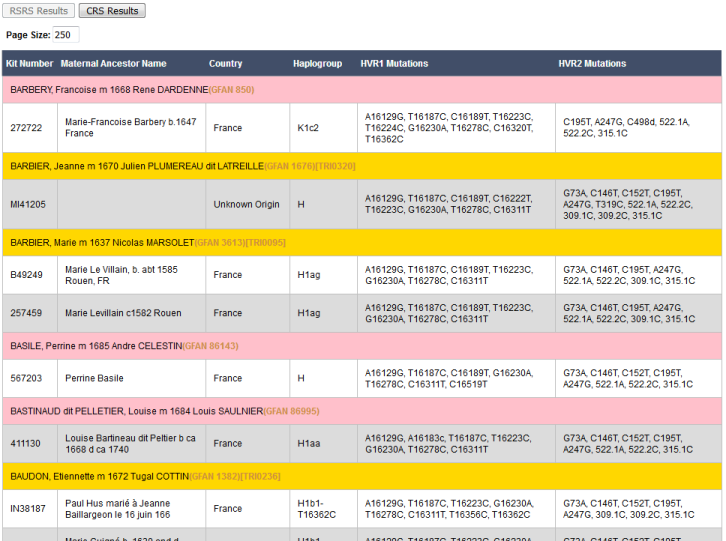Open the GFAN 86143 link
Image resolution: width=726 pixels, height=541 pixels.
pos(211,346)
